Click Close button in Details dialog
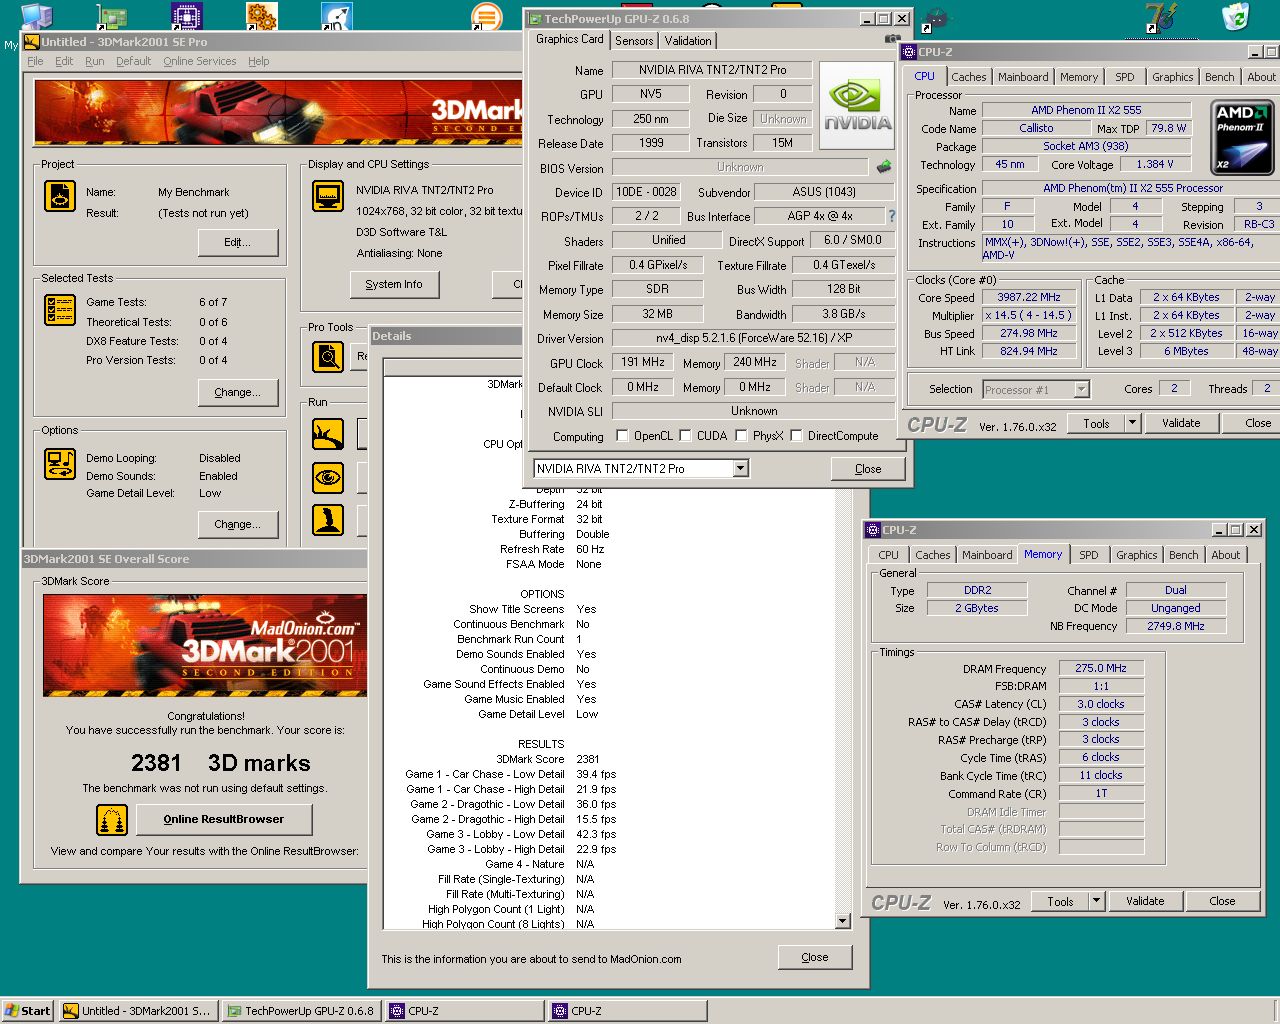Screen dimensions: 1280x1024 815,957
